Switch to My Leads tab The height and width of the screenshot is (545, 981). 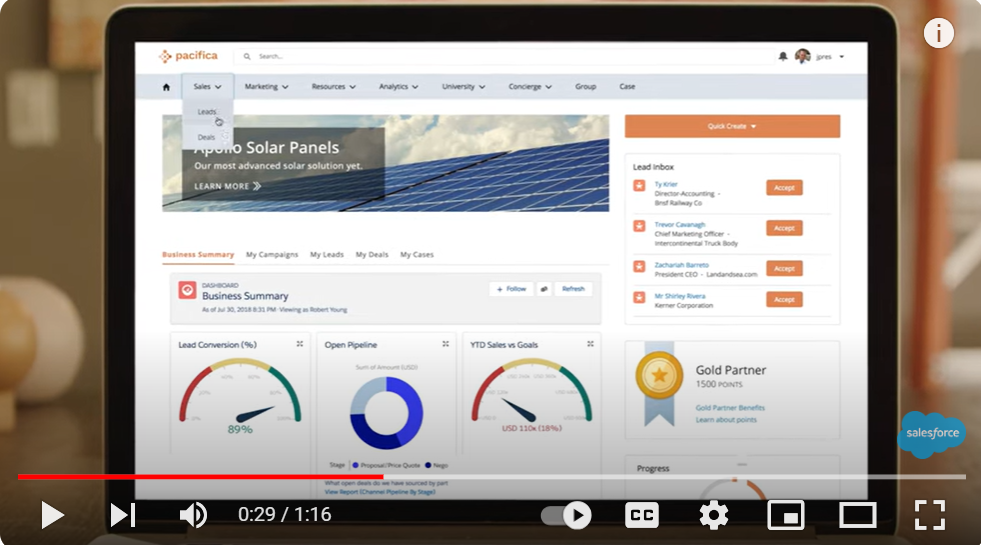coord(327,255)
